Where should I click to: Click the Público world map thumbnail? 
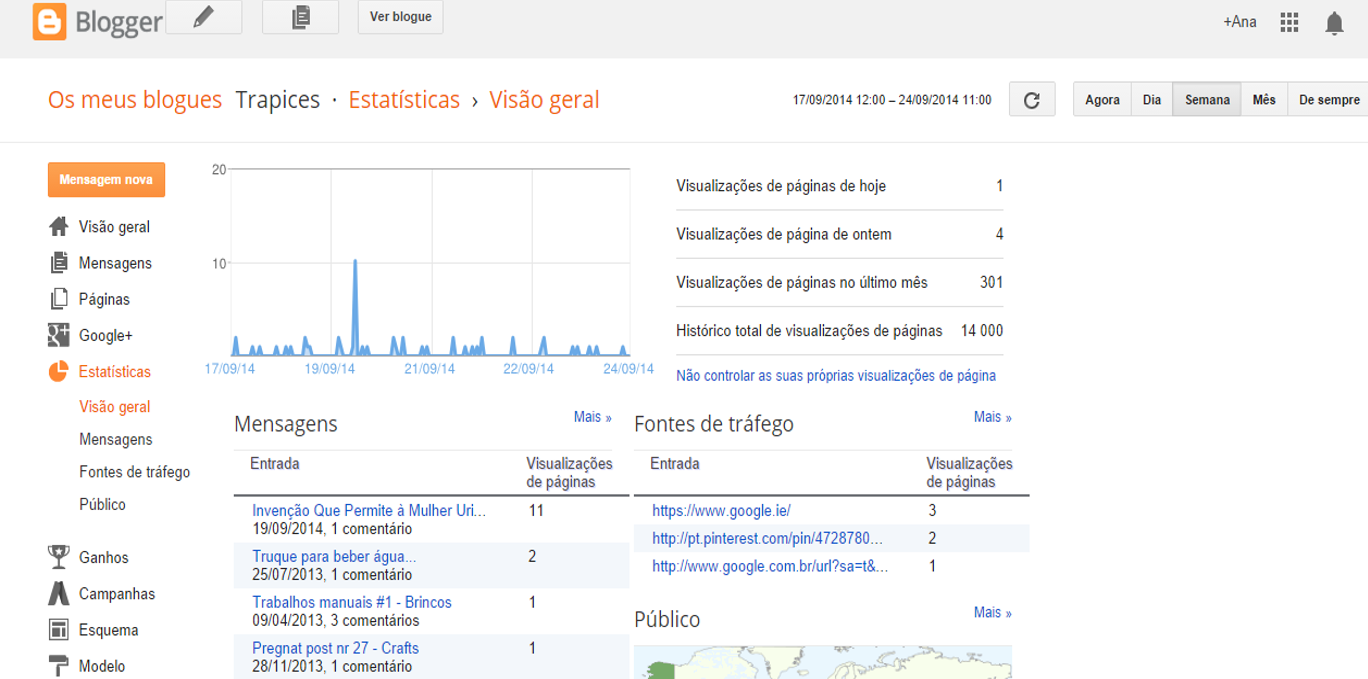coord(822,662)
